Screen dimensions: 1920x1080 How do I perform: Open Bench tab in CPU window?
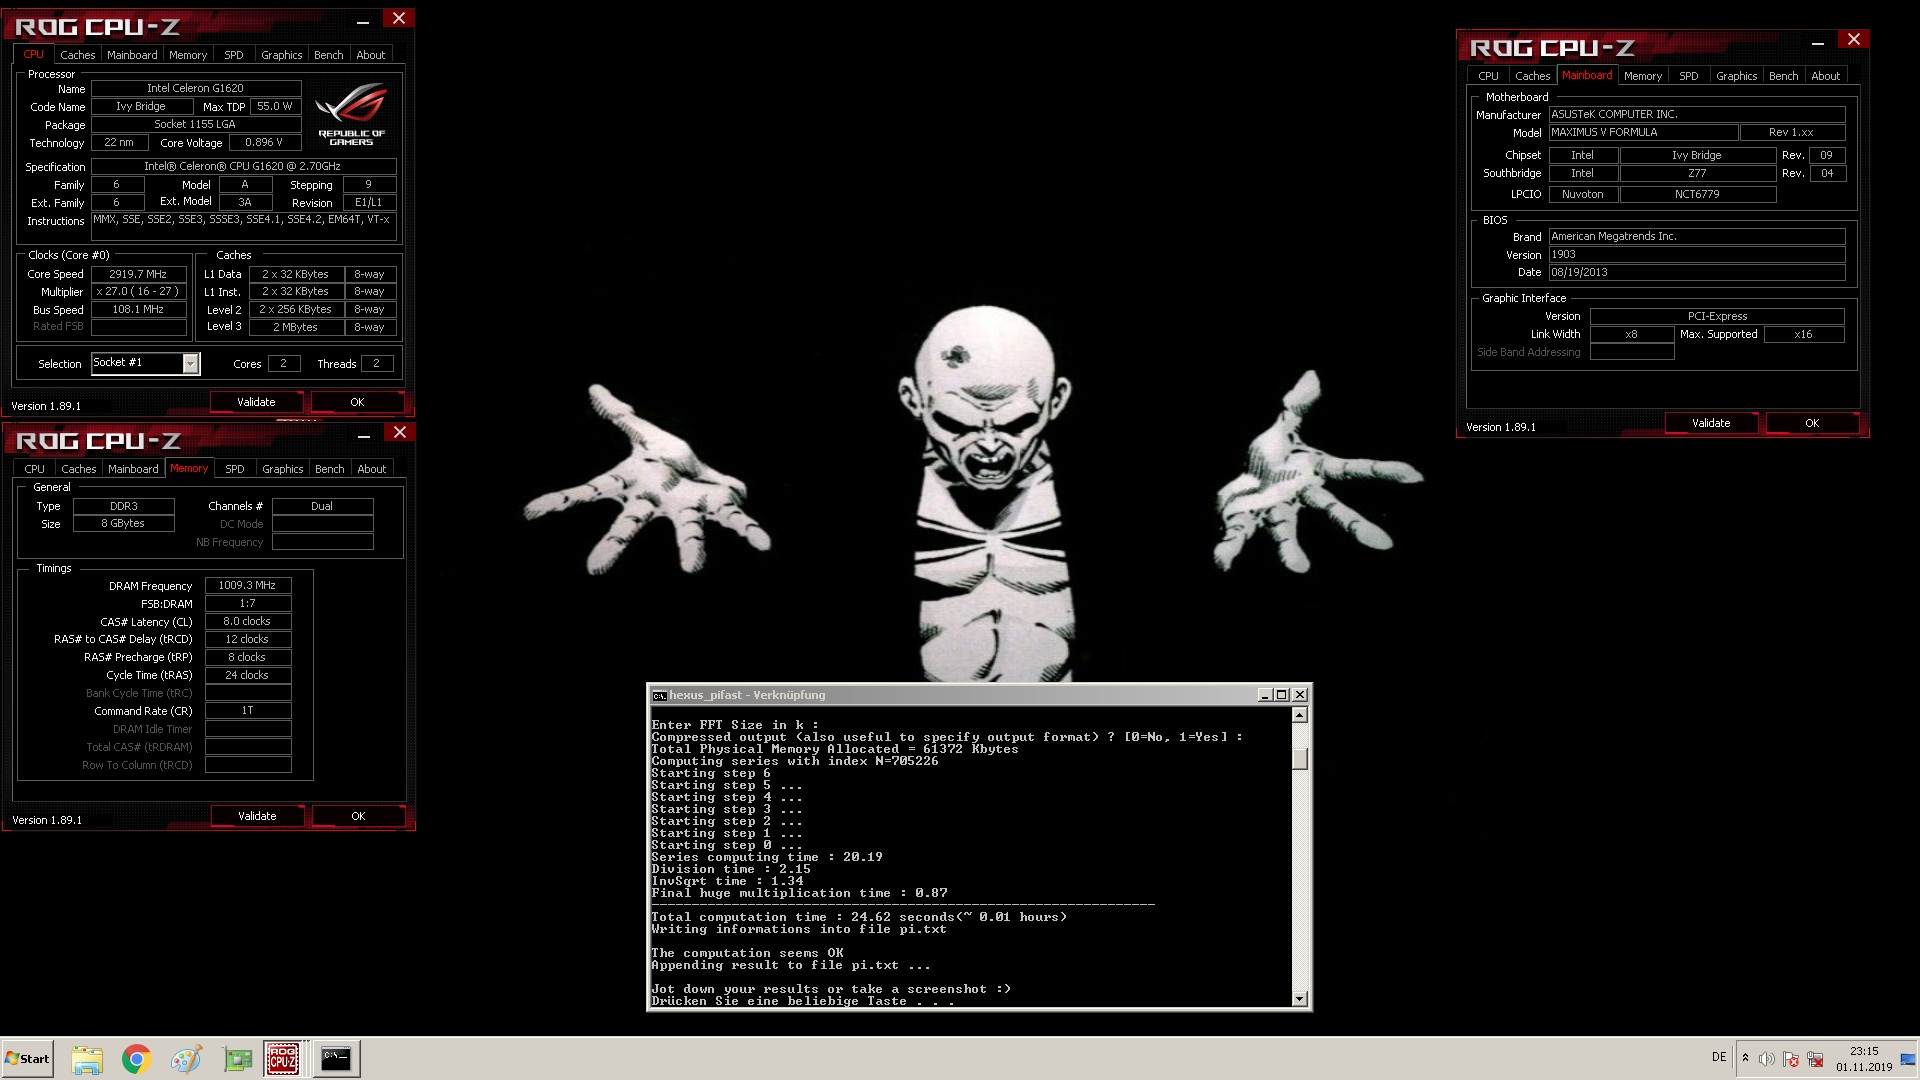328,55
